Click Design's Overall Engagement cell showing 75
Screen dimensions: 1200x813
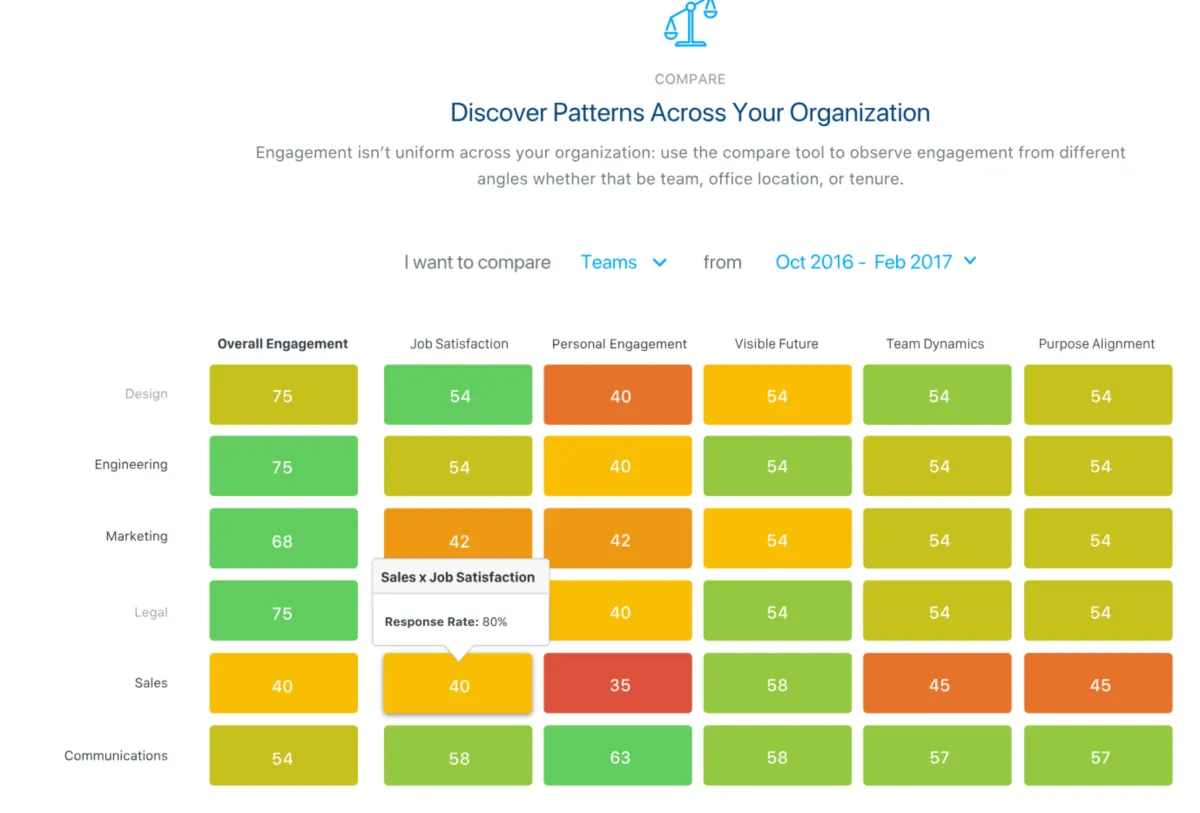pyautogui.click(x=283, y=394)
